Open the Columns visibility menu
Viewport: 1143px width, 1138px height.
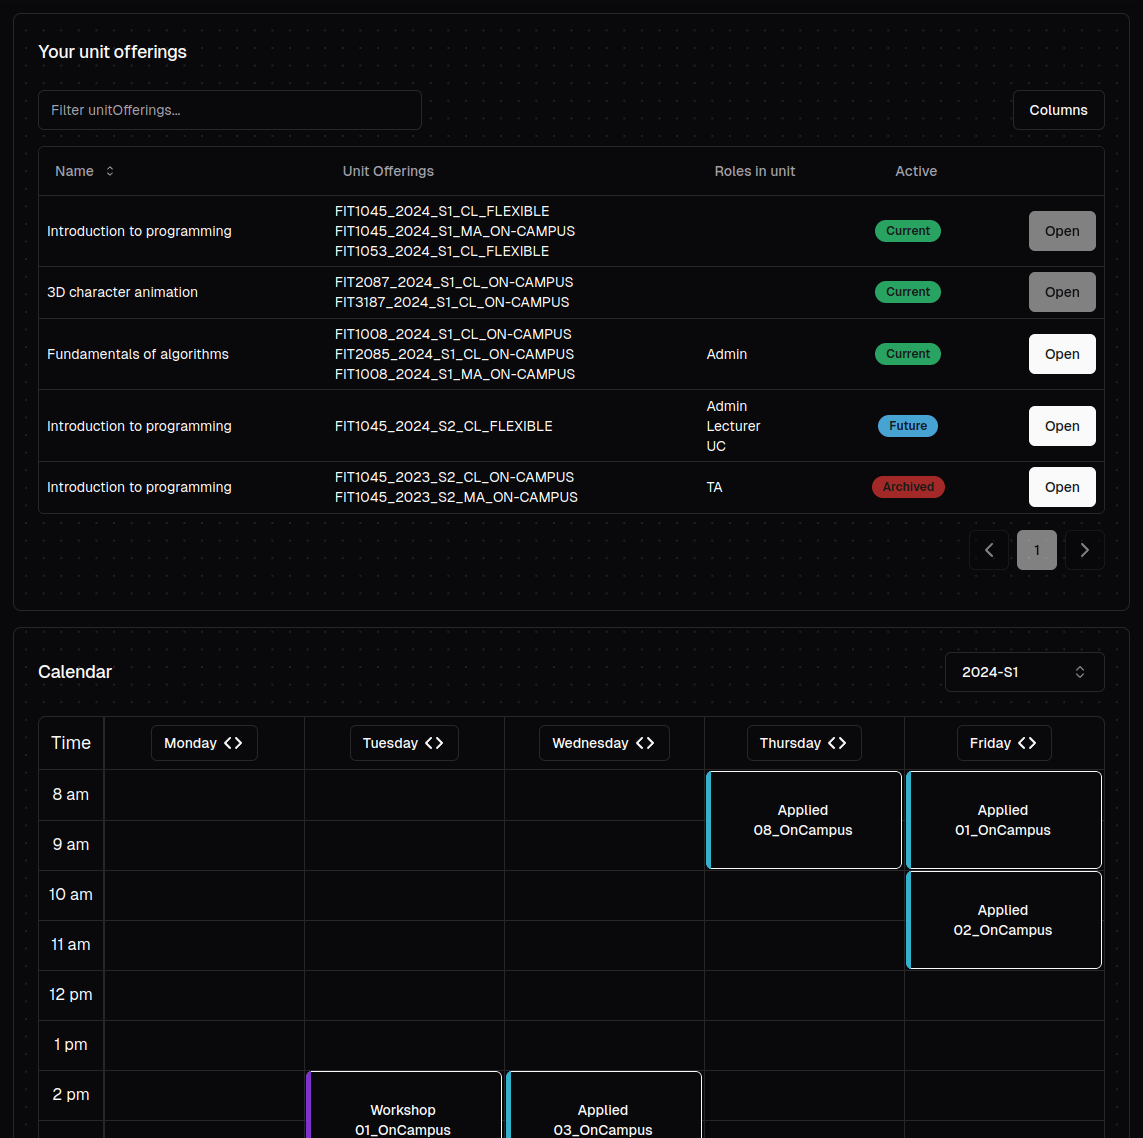coord(1058,110)
